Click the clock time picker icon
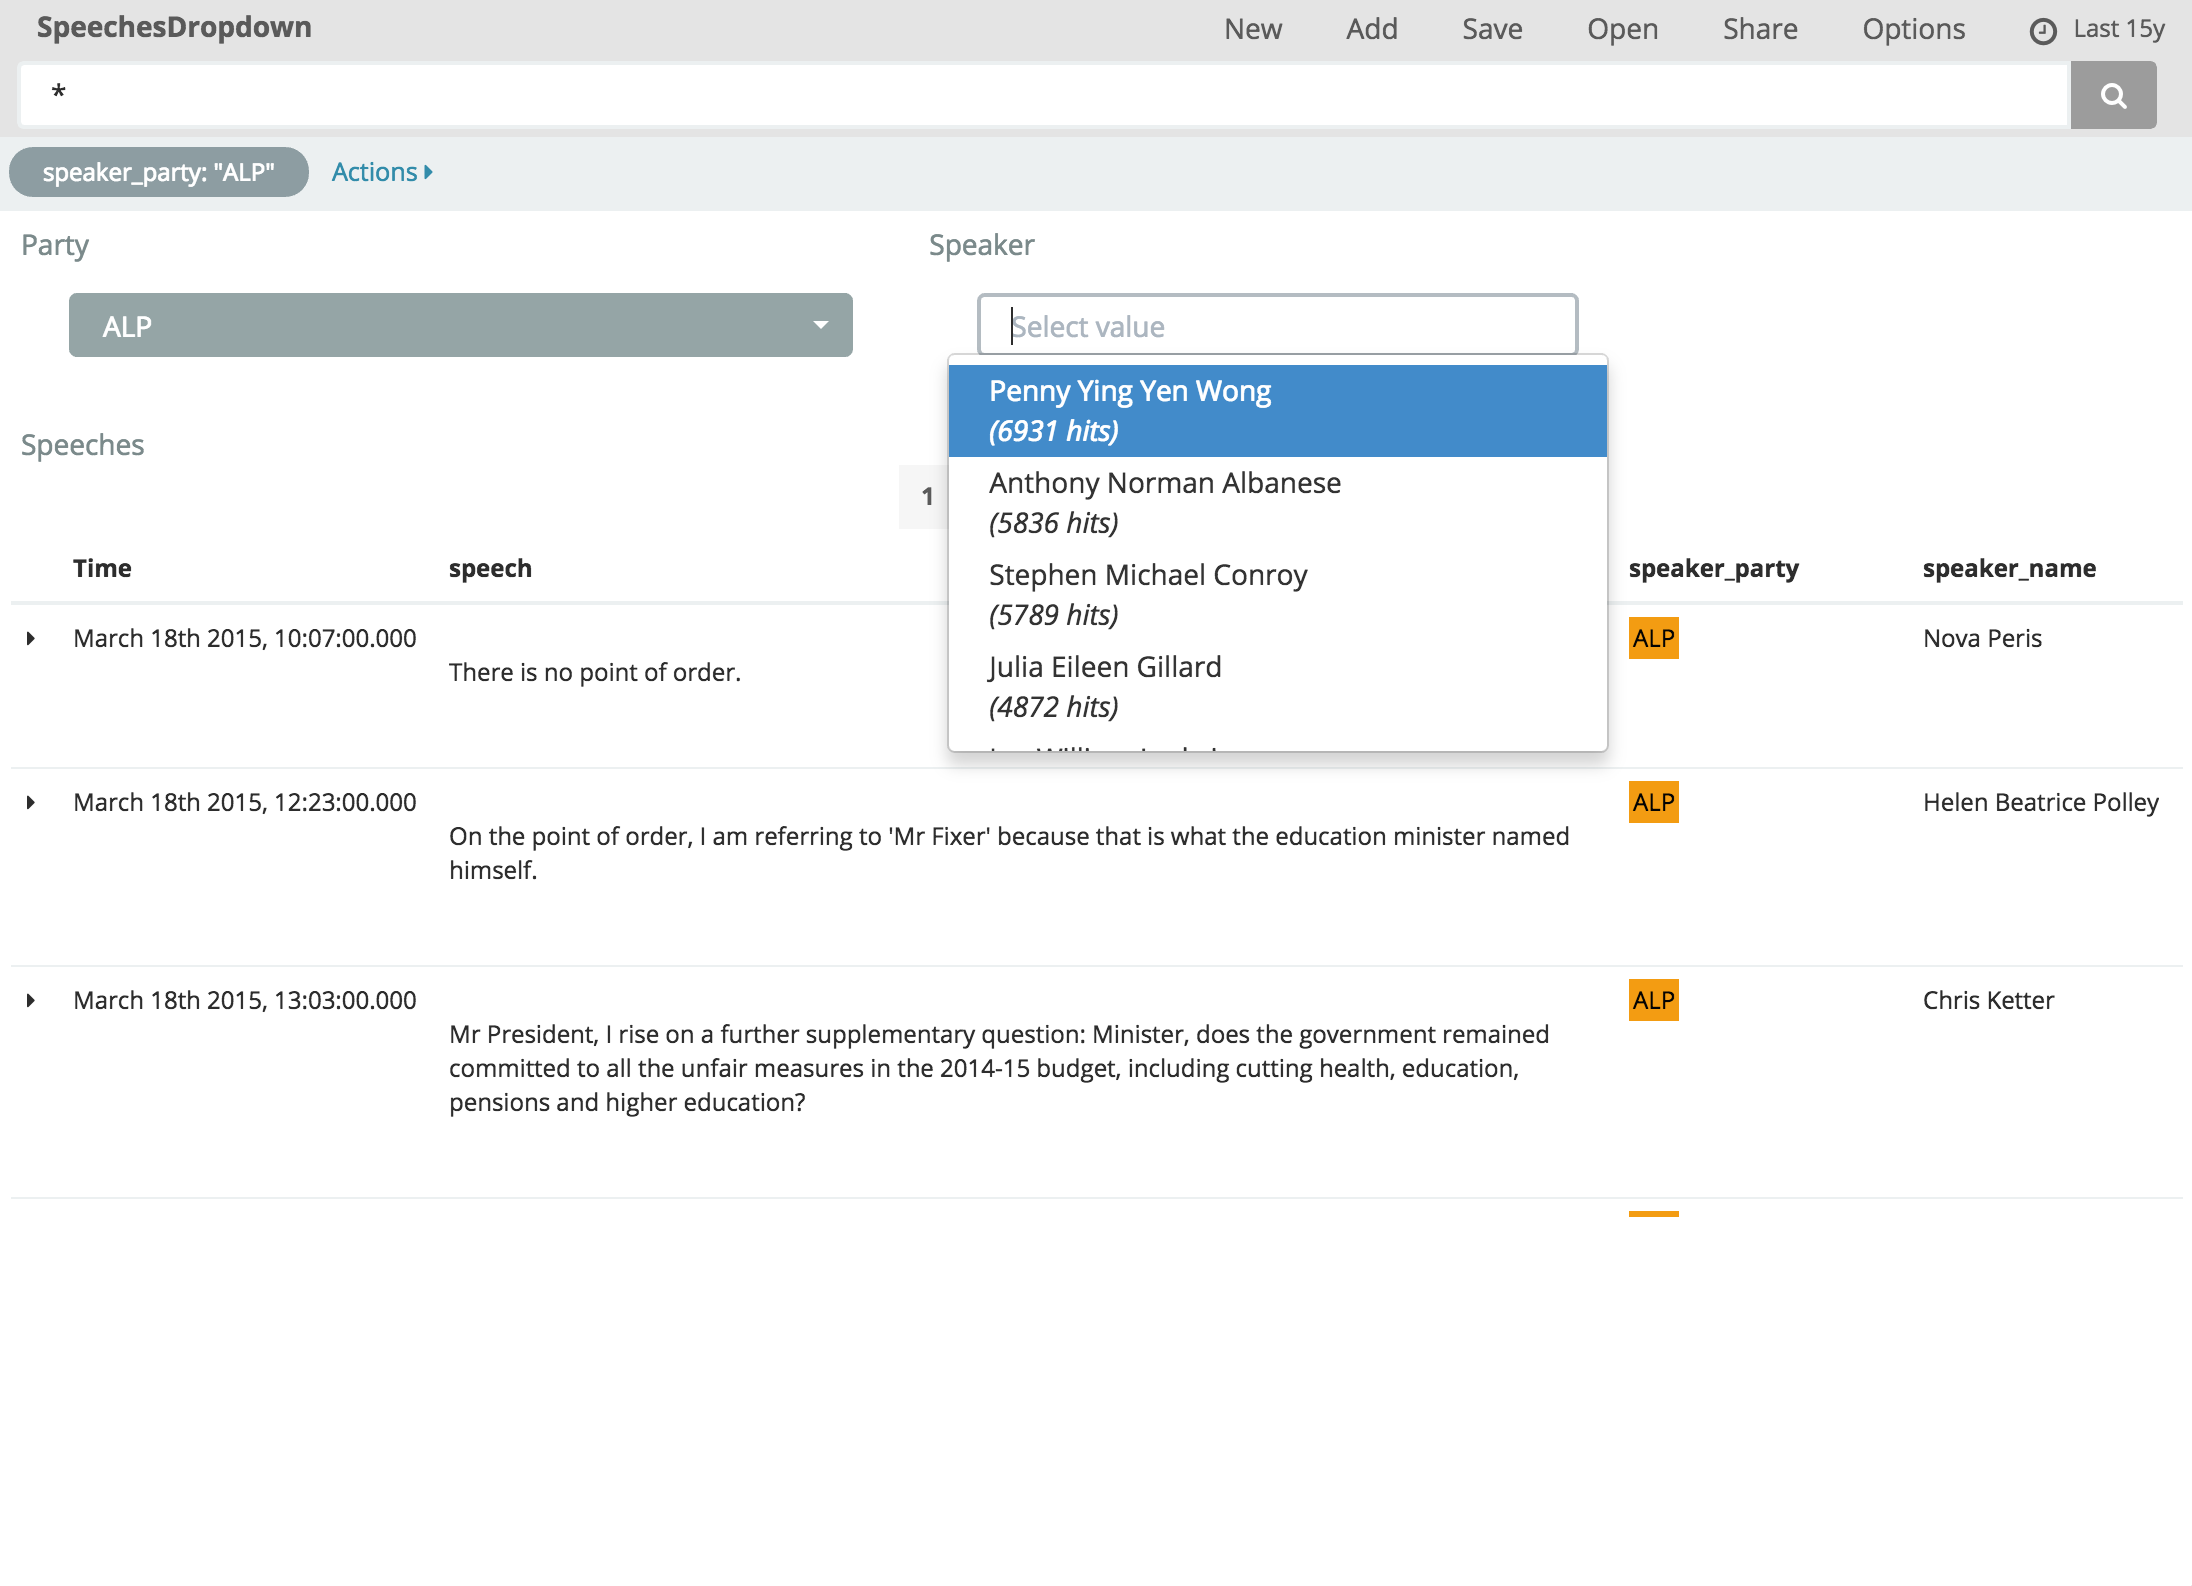Image resolution: width=2192 pixels, height=1586 pixels. coord(2042,31)
